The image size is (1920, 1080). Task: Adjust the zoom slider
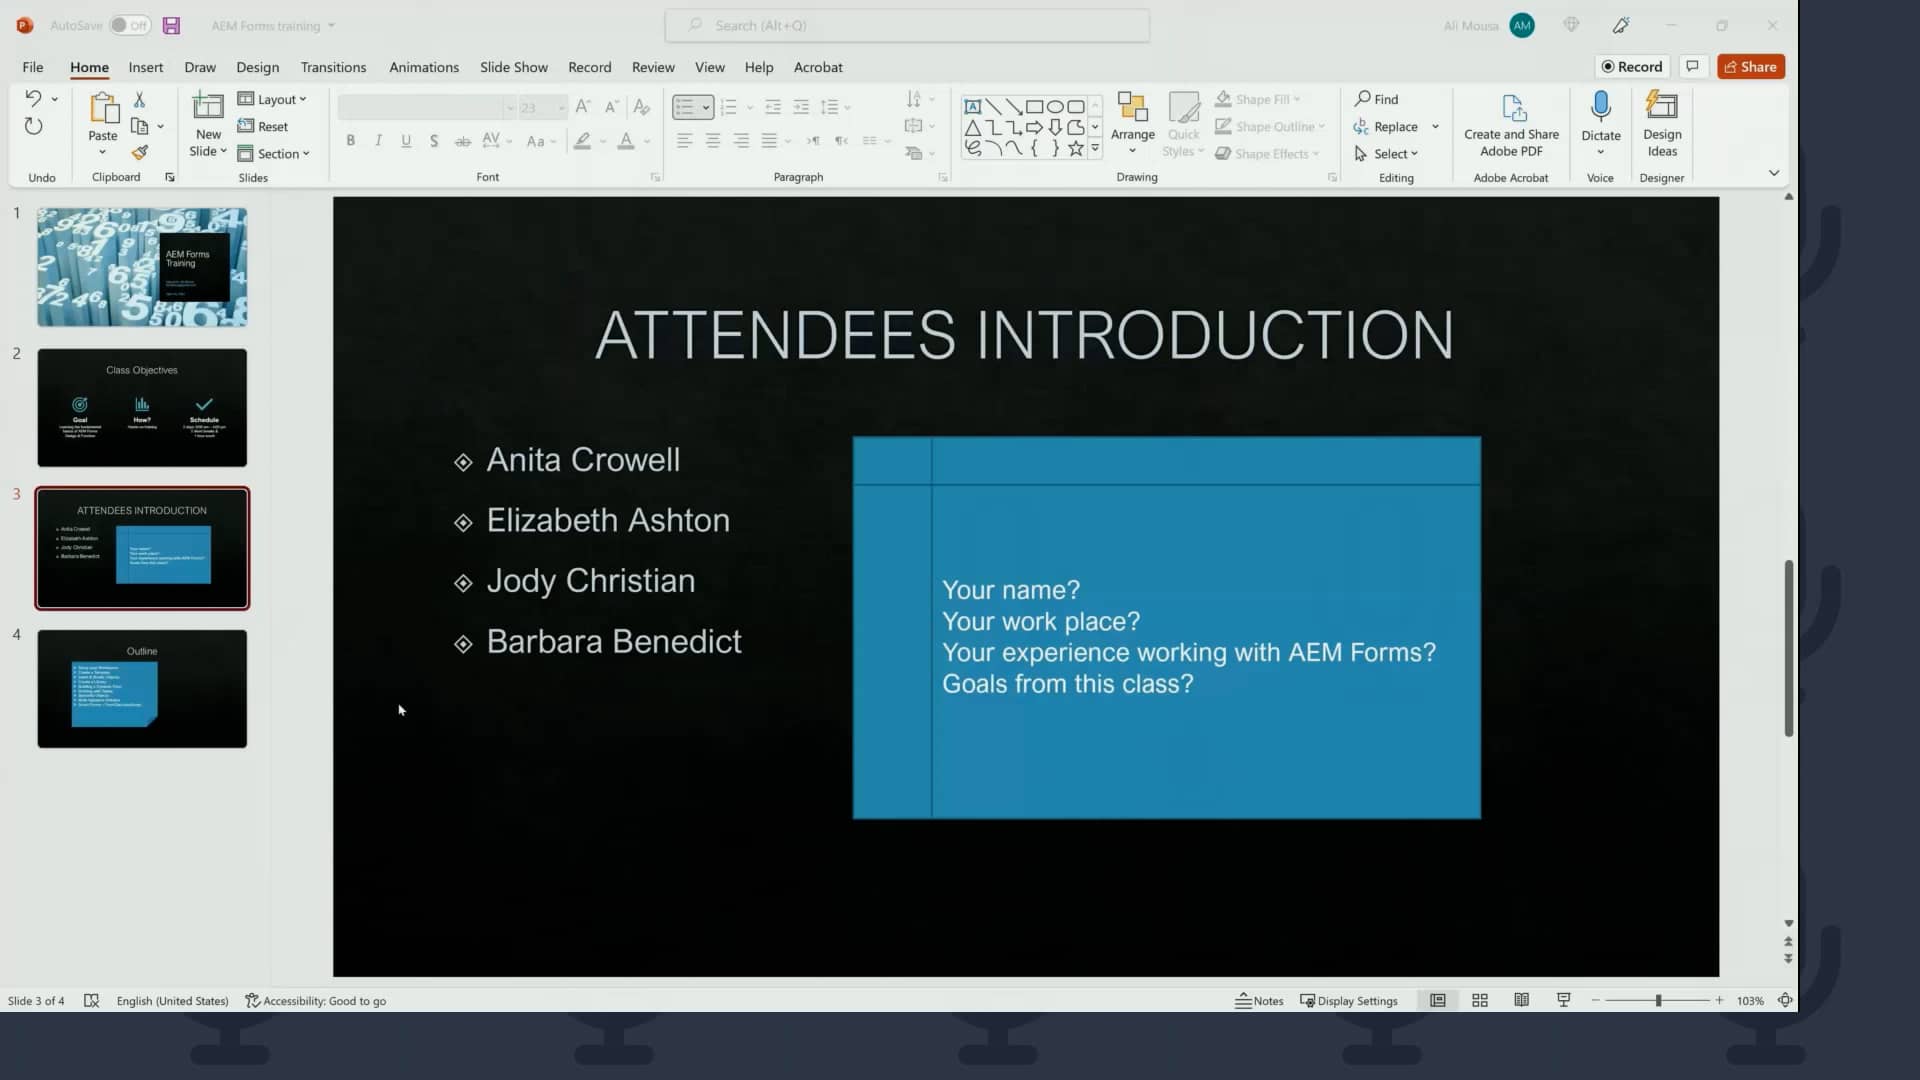(x=1658, y=1000)
